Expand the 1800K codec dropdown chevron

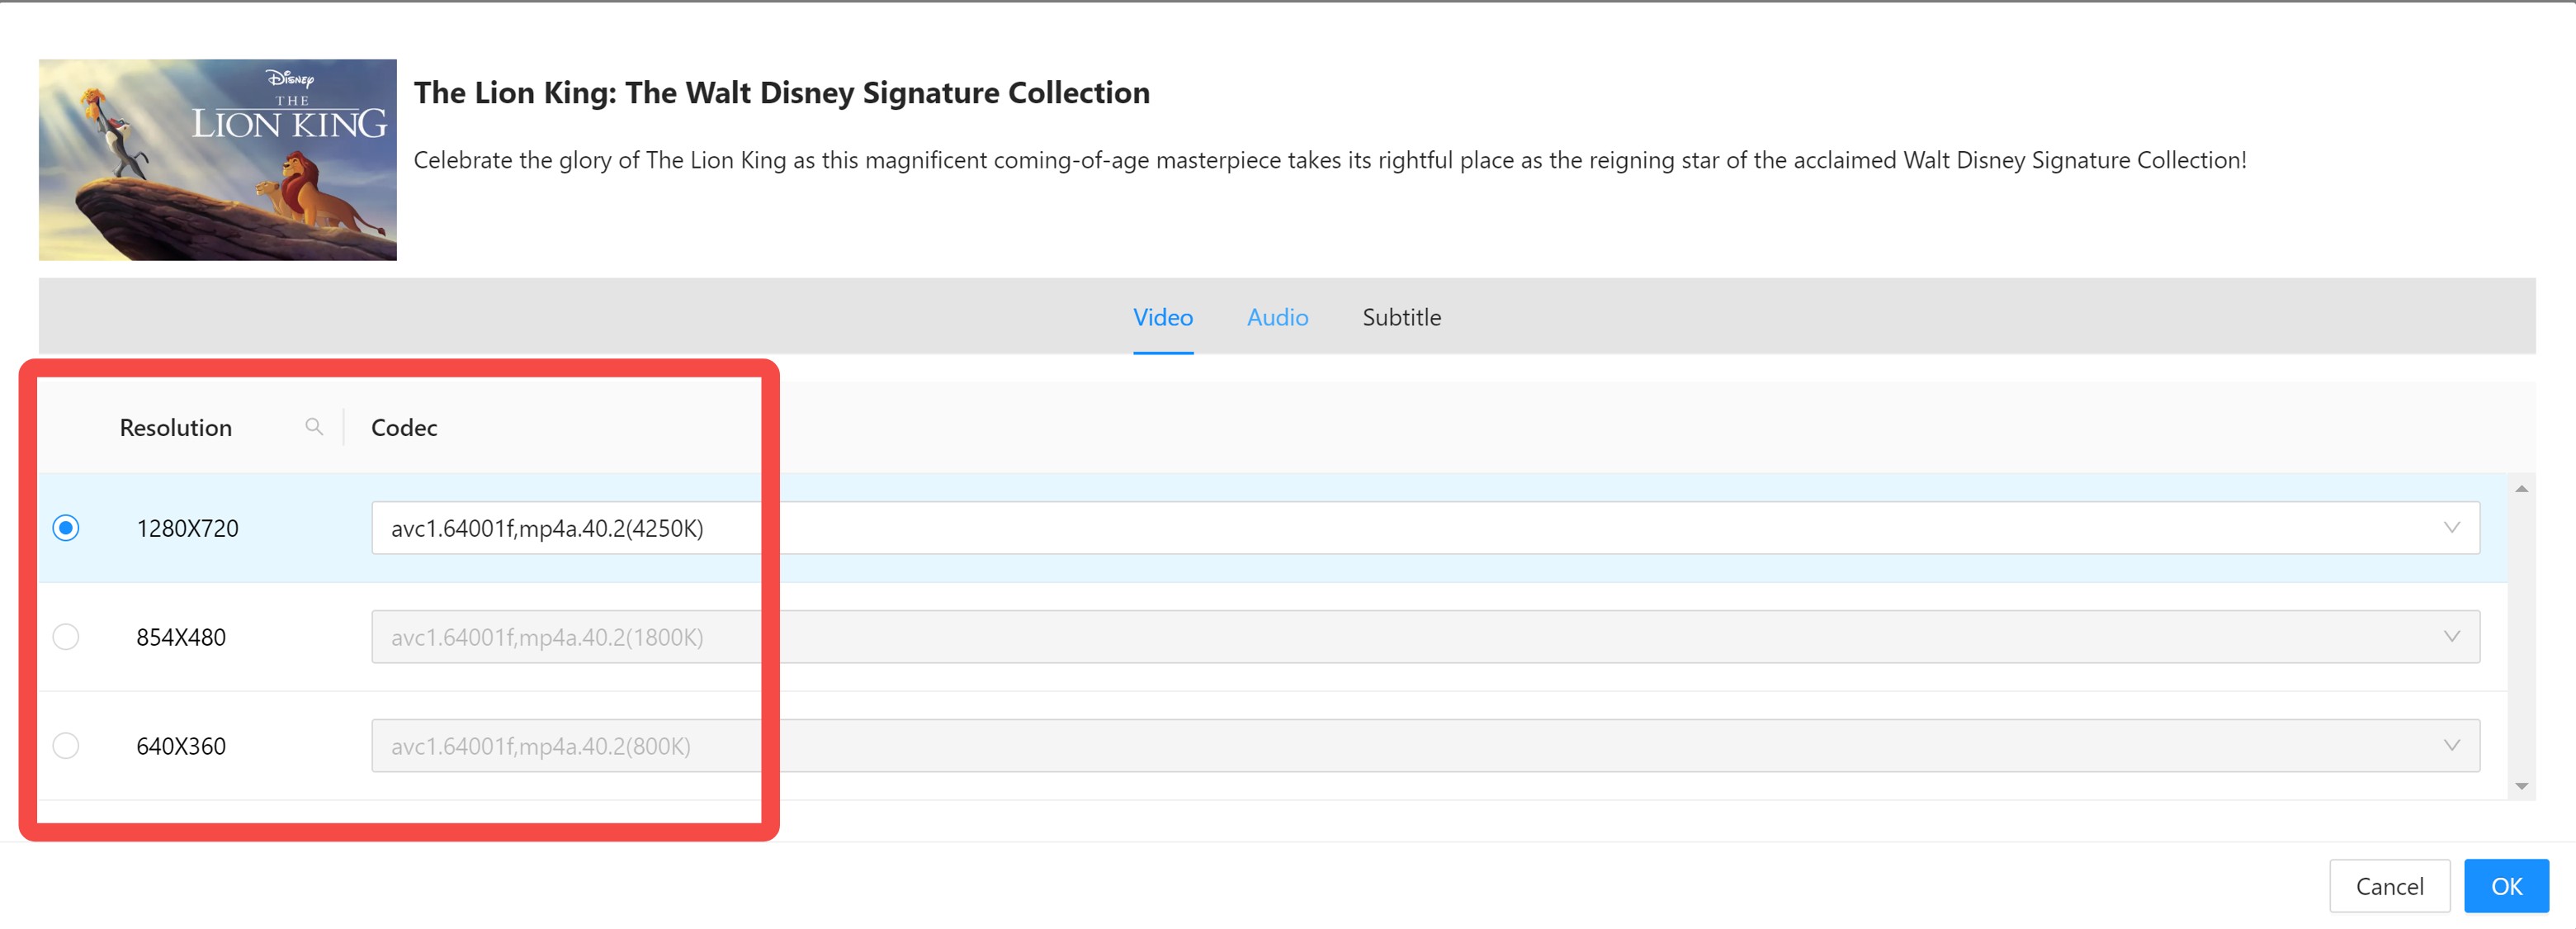[x=2452, y=637]
